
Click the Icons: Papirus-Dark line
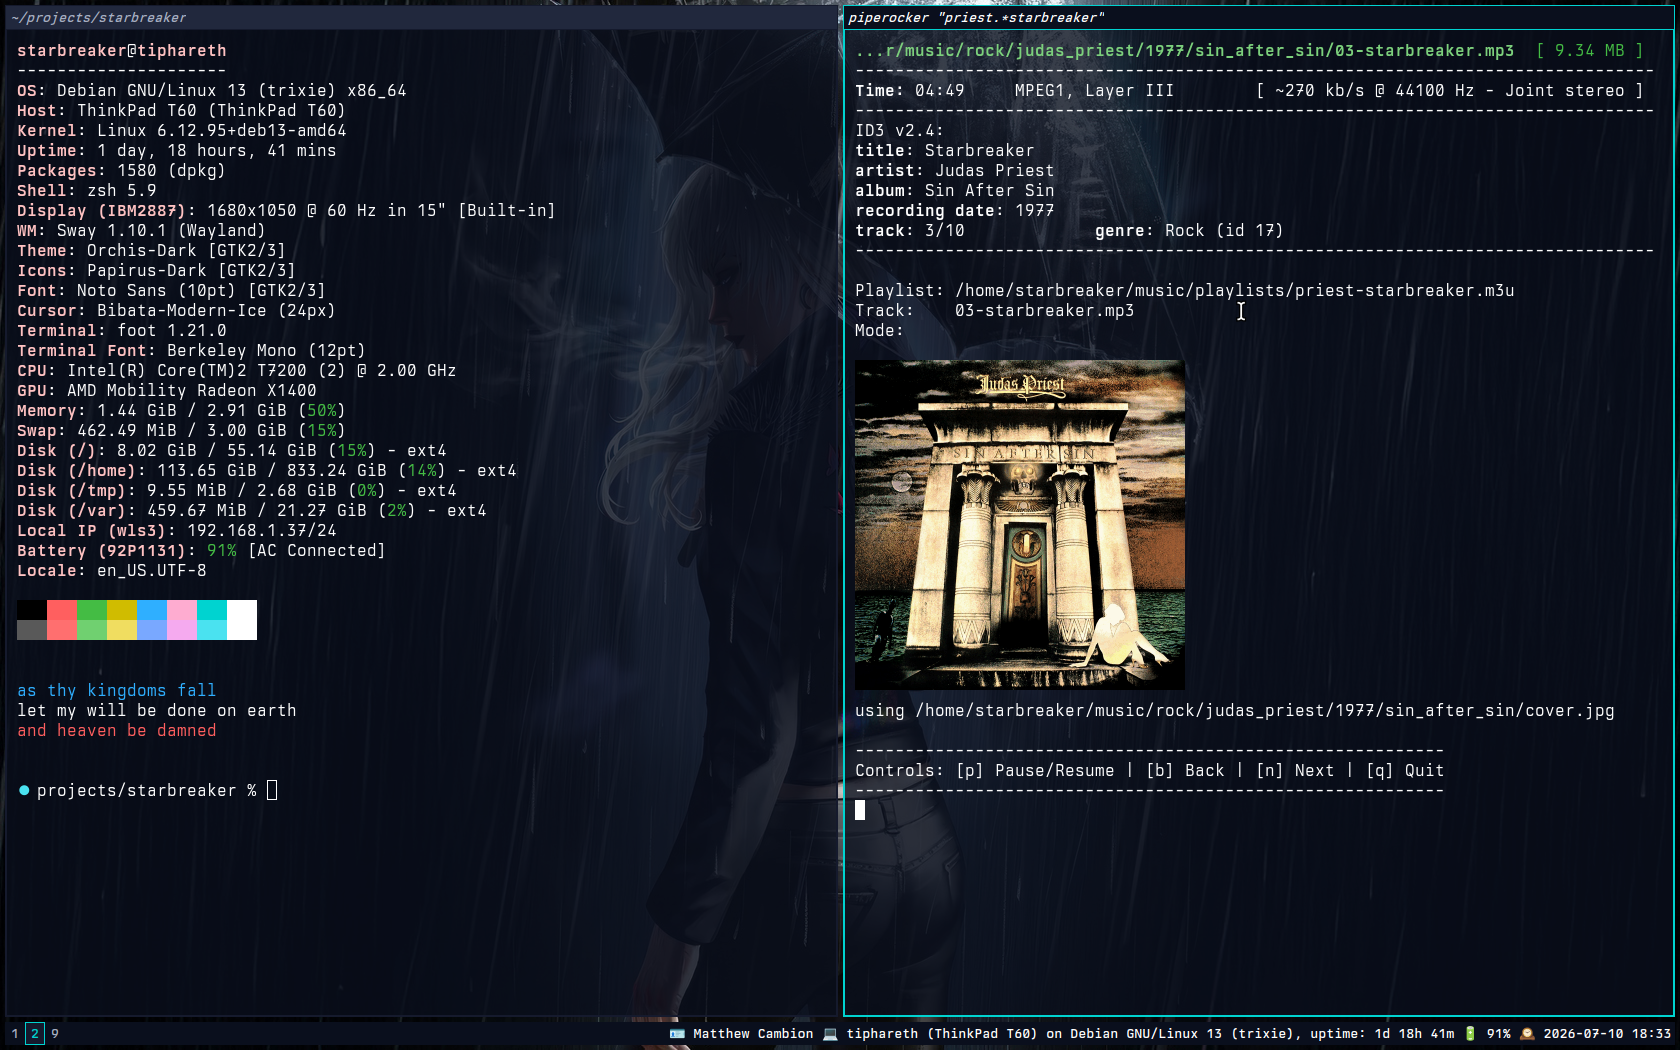pos(156,270)
